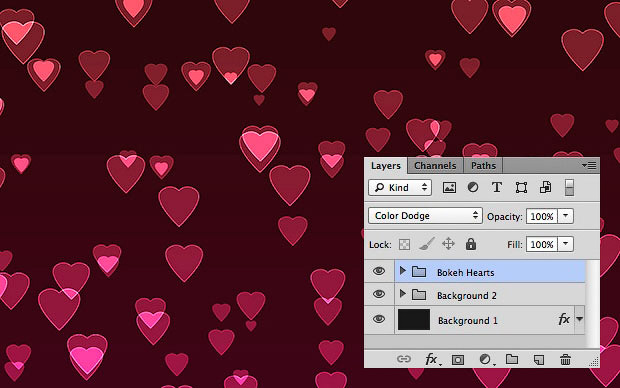The height and width of the screenshot is (388, 620).
Task: Create a new layer icon
Action: pyautogui.click(x=539, y=360)
